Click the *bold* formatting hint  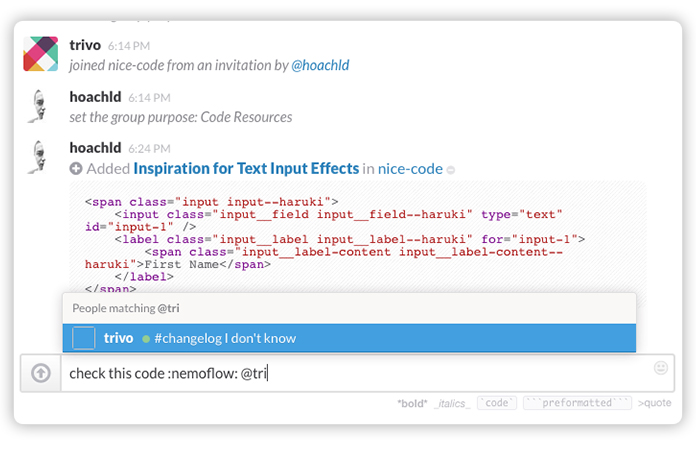click(412, 403)
